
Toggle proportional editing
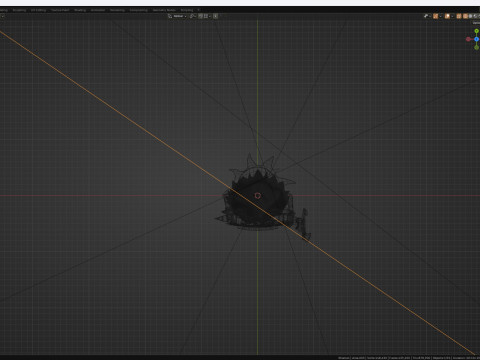click(216, 16)
